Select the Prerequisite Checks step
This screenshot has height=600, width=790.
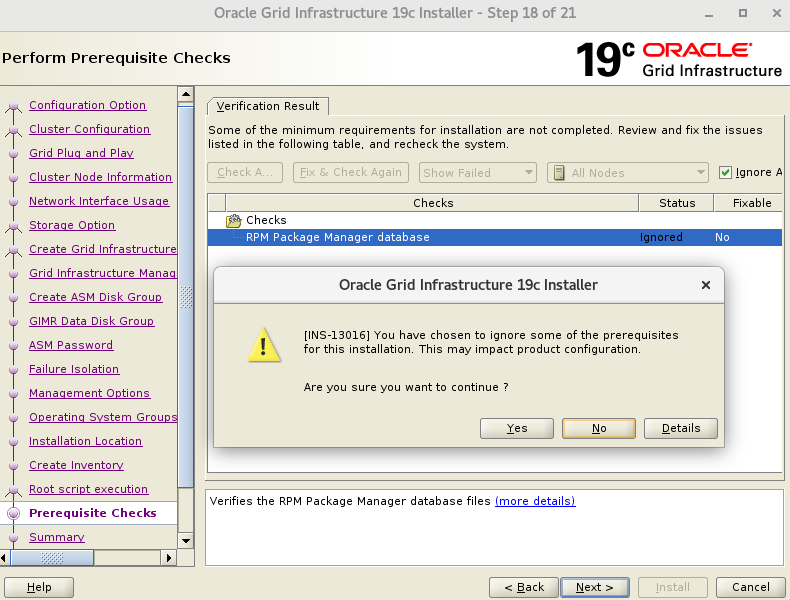93,513
